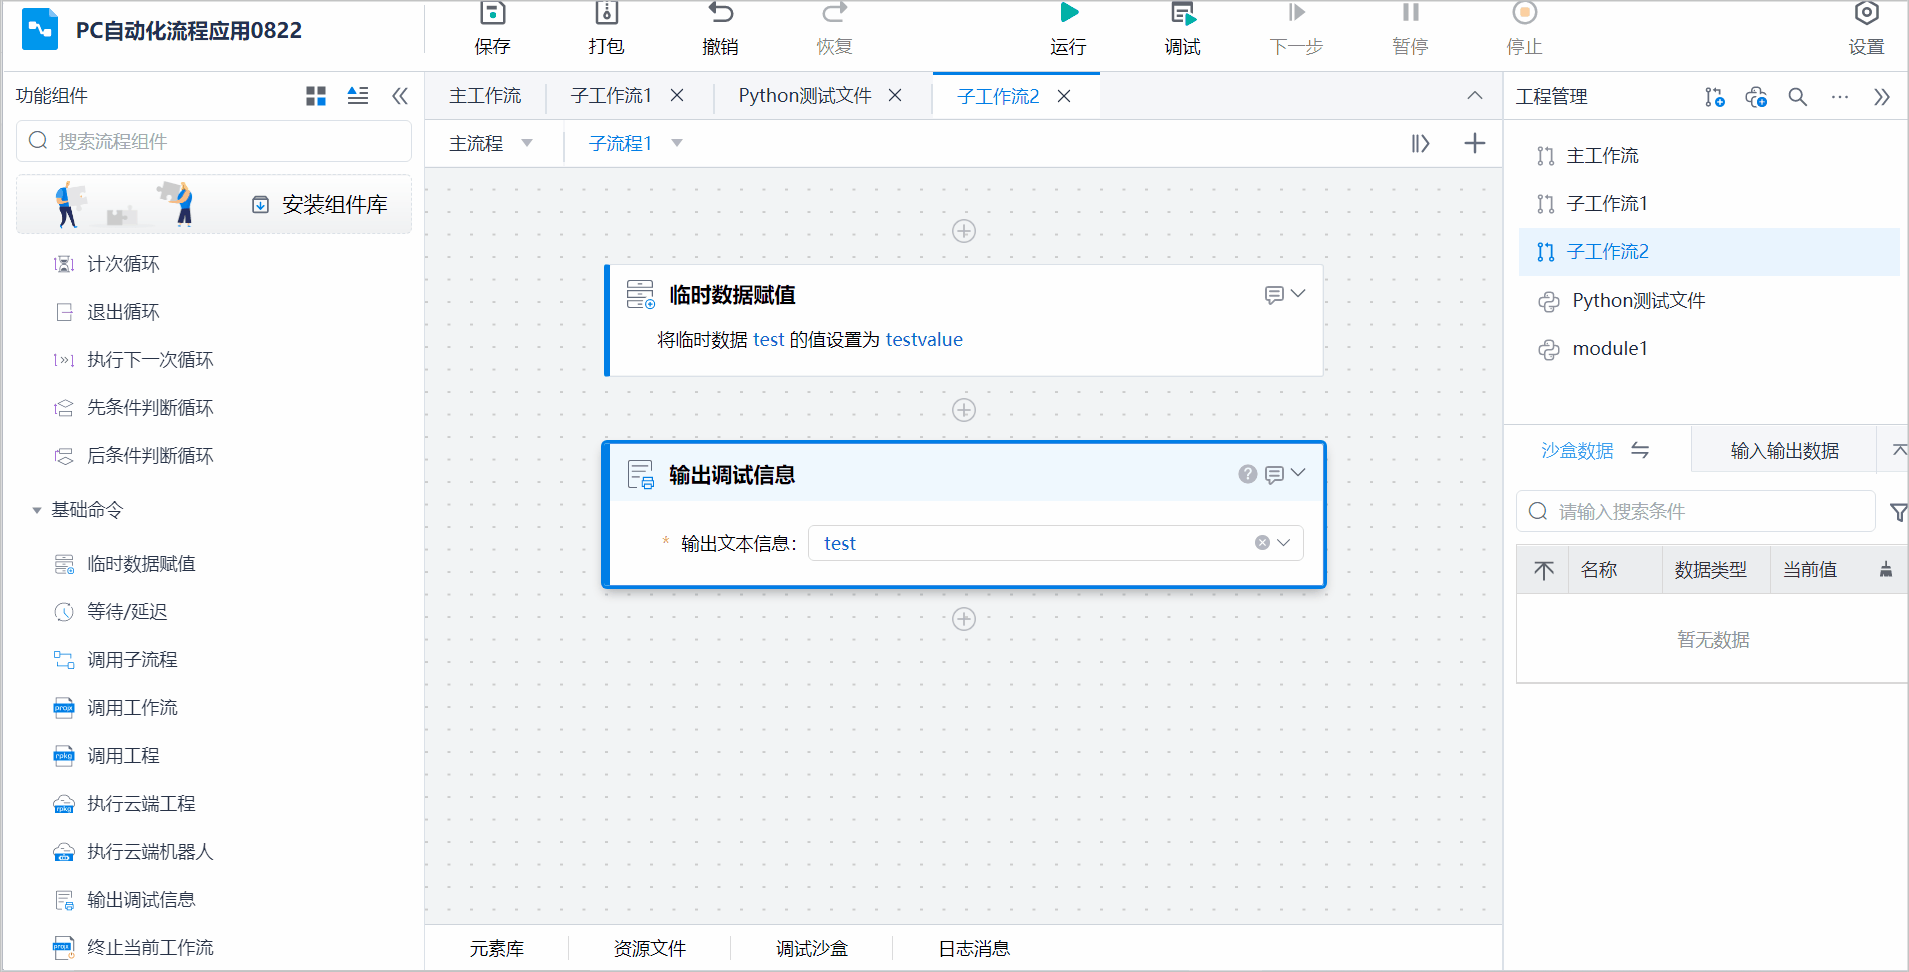Expand the 输出文本信息 dropdown arrow
The width and height of the screenshot is (1909, 972).
[1284, 543]
